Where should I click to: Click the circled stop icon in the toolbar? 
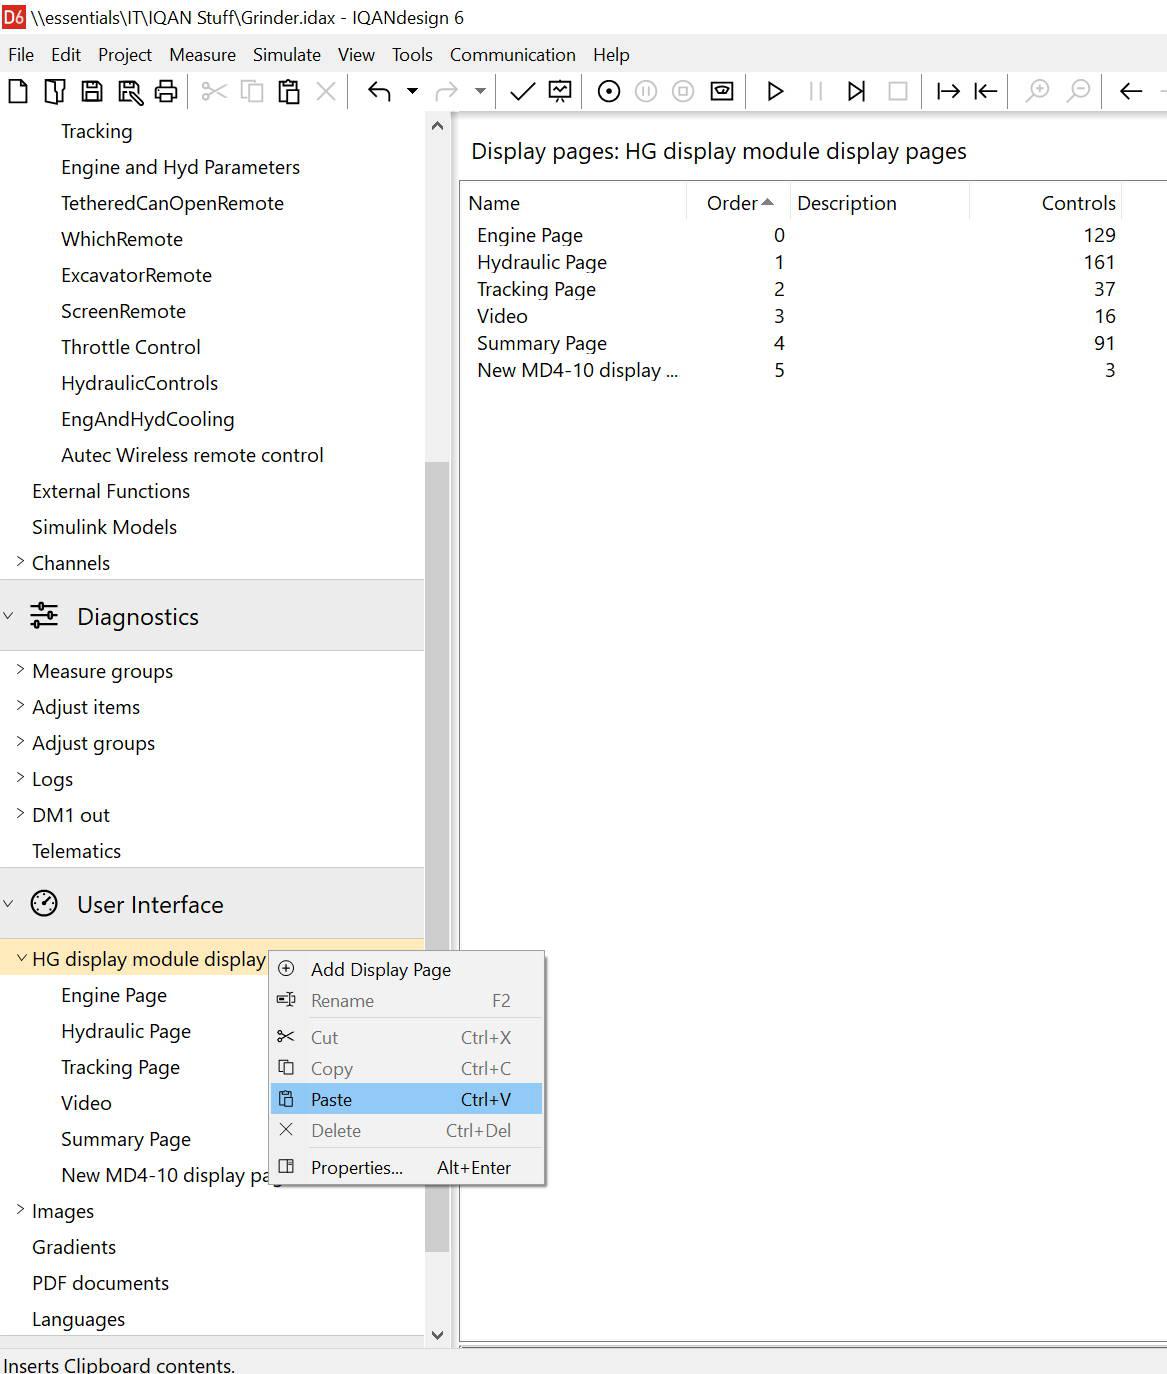pos(683,92)
